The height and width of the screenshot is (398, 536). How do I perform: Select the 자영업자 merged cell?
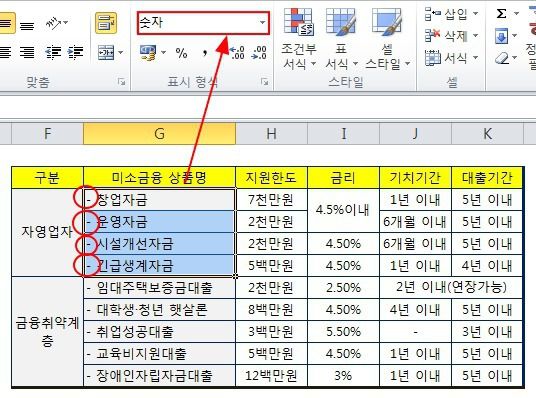click(x=48, y=233)
